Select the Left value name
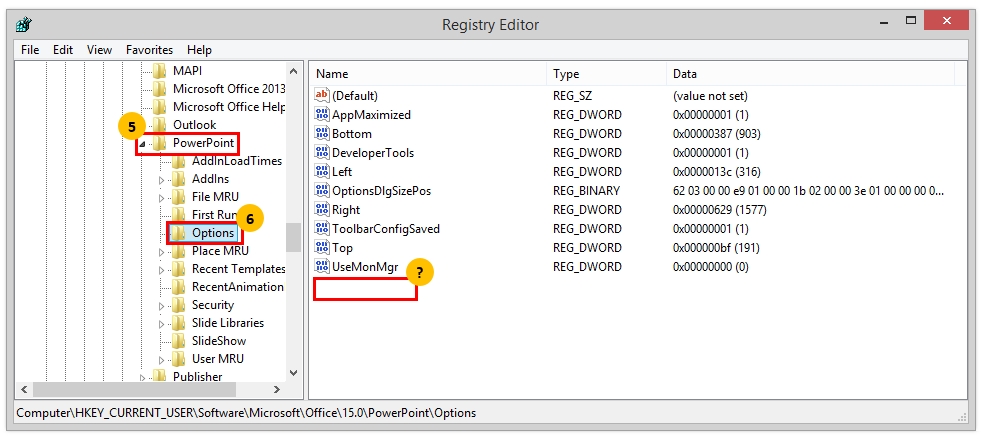The image size is (982, 439). click(x=342, y=172)
